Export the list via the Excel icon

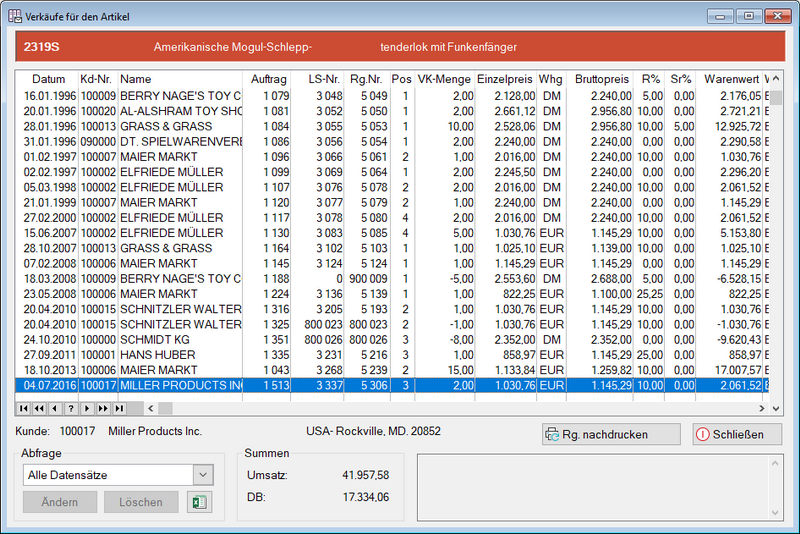pos(199,502)
